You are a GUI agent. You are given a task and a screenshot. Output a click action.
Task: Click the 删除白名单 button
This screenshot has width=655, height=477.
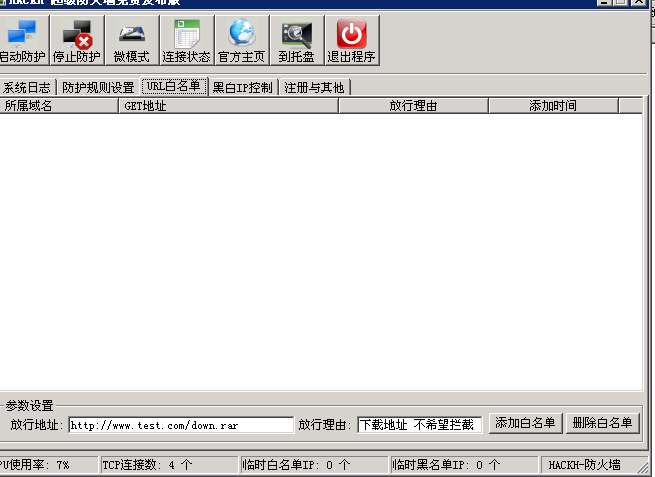click(x=602, y=424)
